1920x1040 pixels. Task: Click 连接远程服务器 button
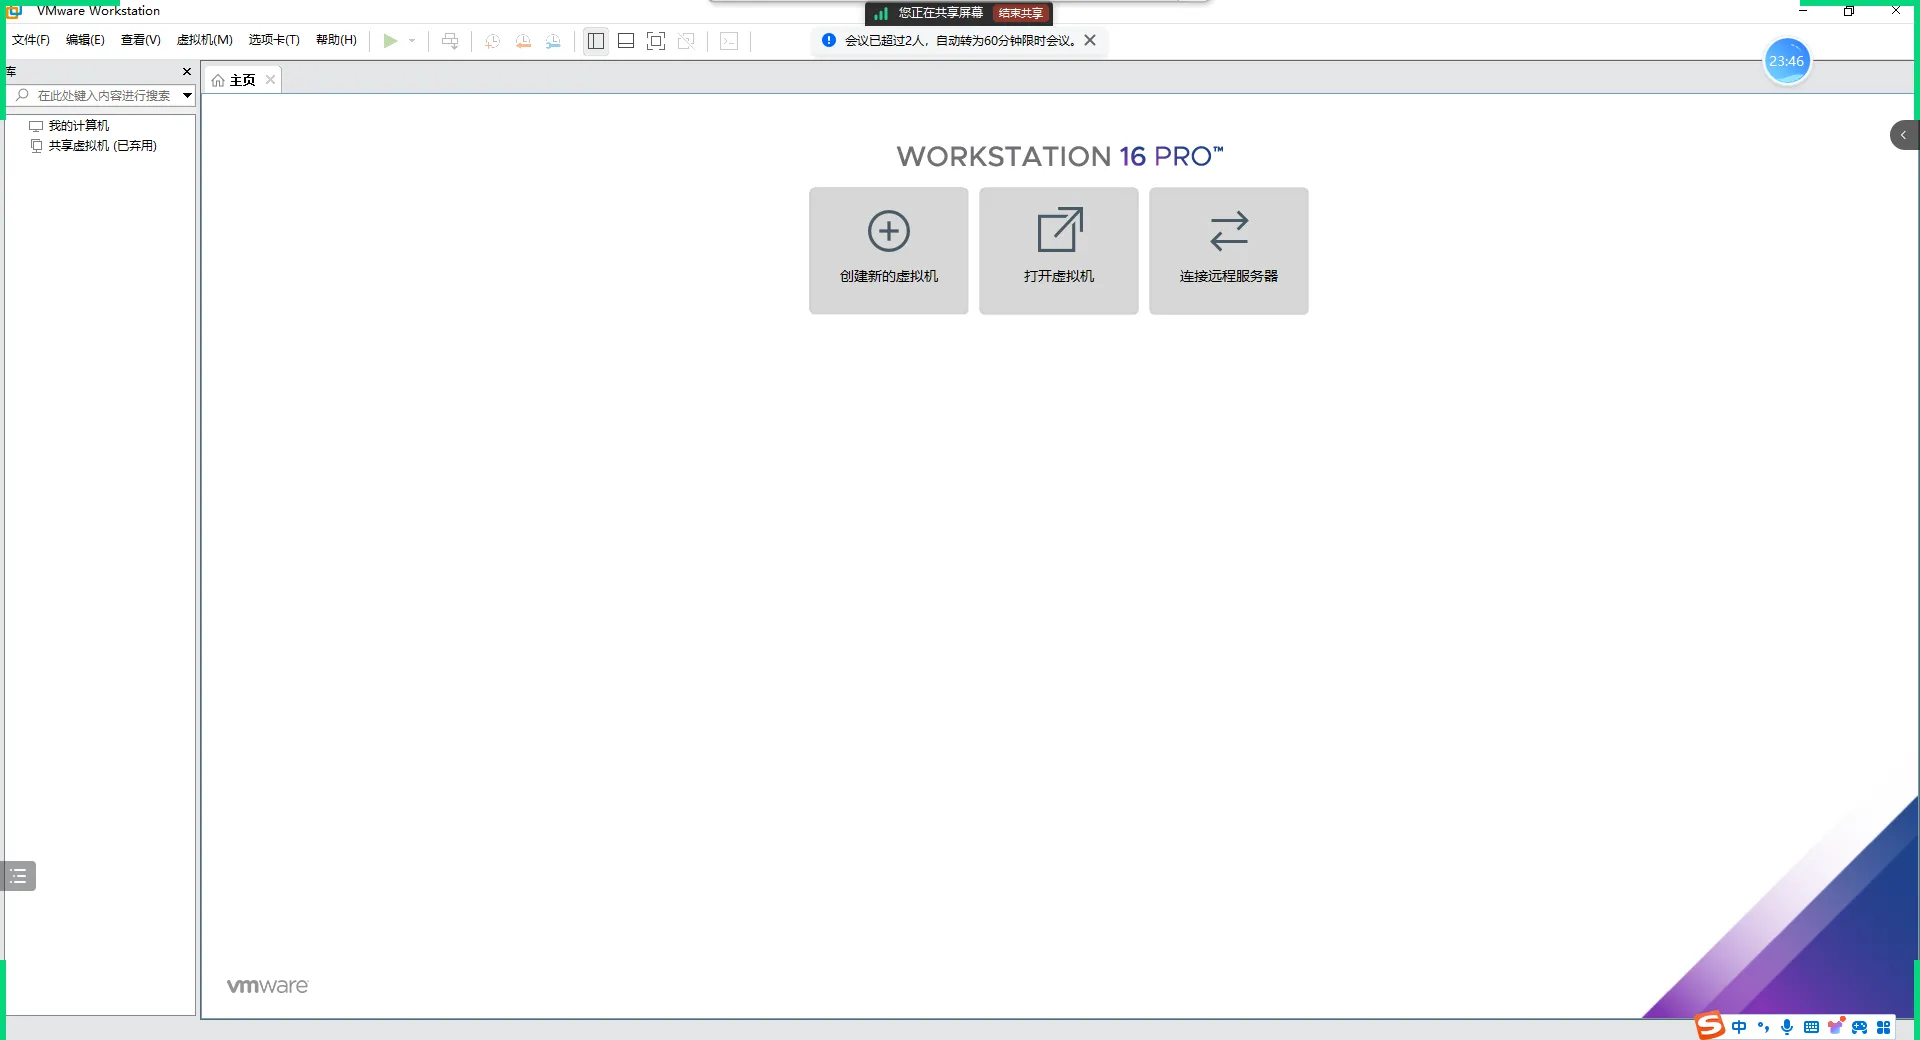tap(1229, 251)
